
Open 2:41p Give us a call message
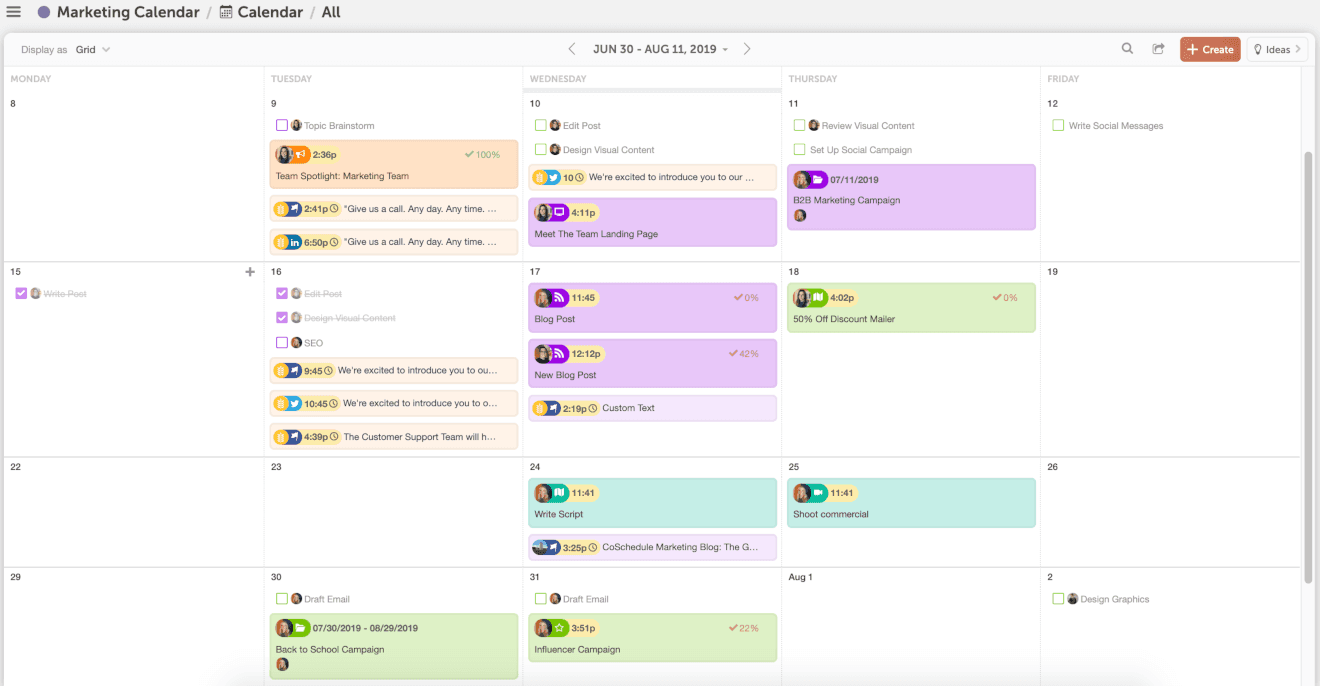(x=394, y=209)
